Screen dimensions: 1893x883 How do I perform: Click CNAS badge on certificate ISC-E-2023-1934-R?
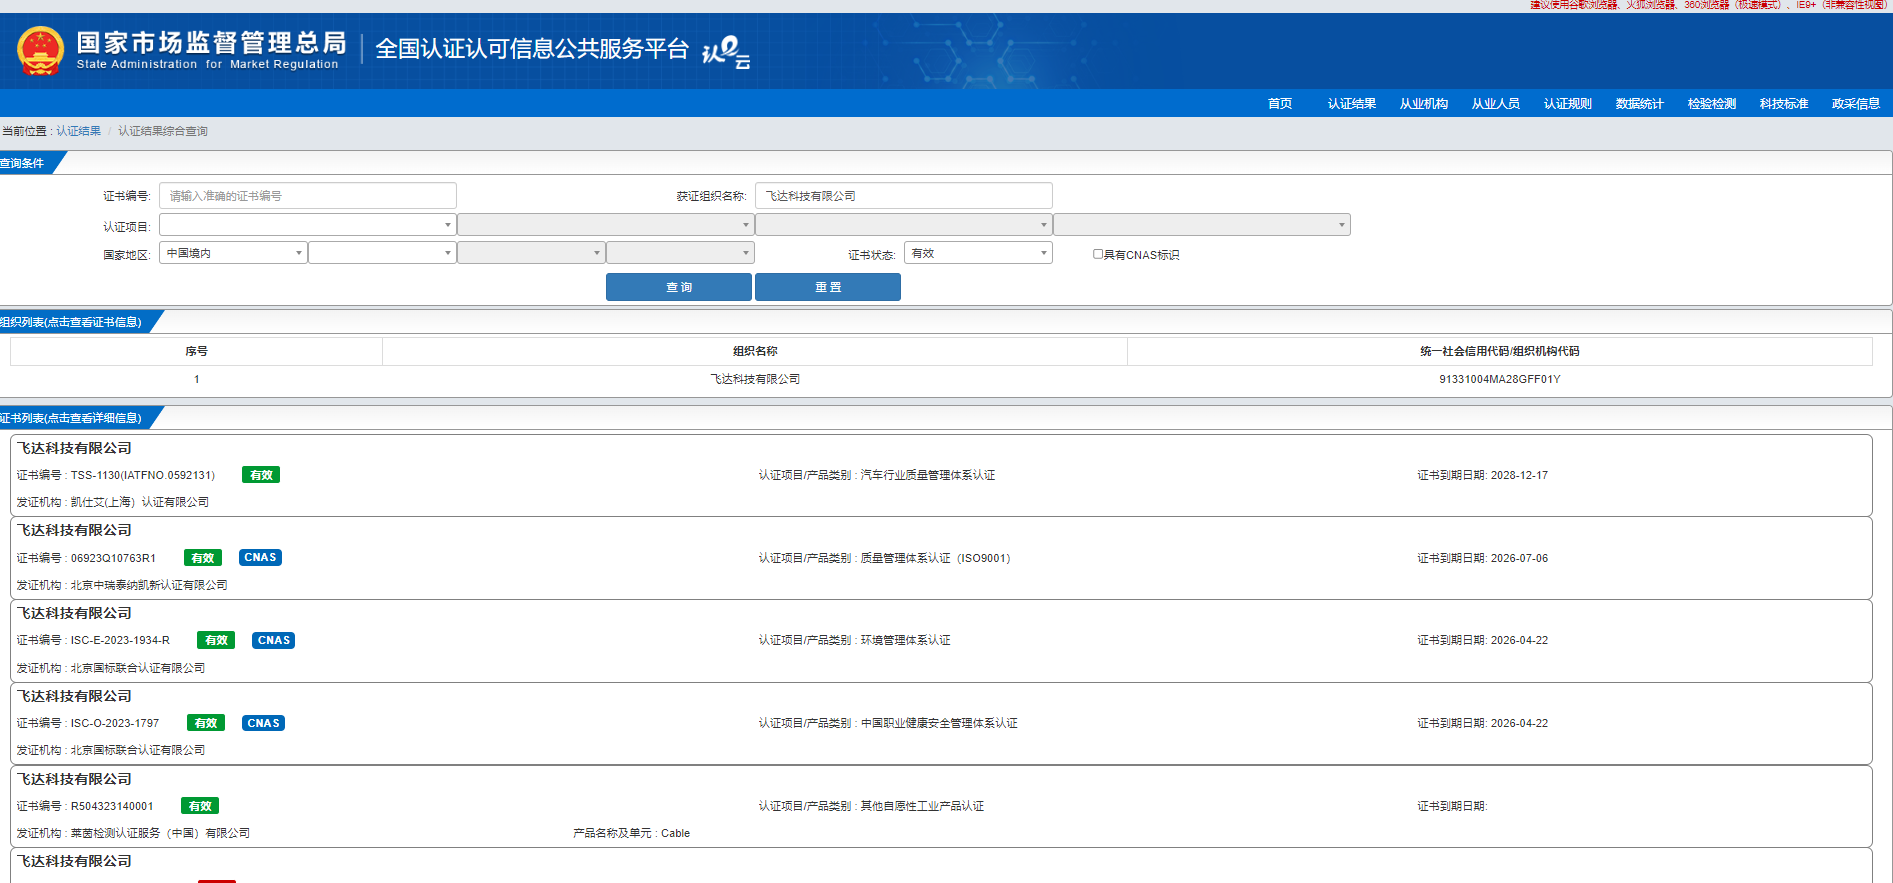click(273, 641)
